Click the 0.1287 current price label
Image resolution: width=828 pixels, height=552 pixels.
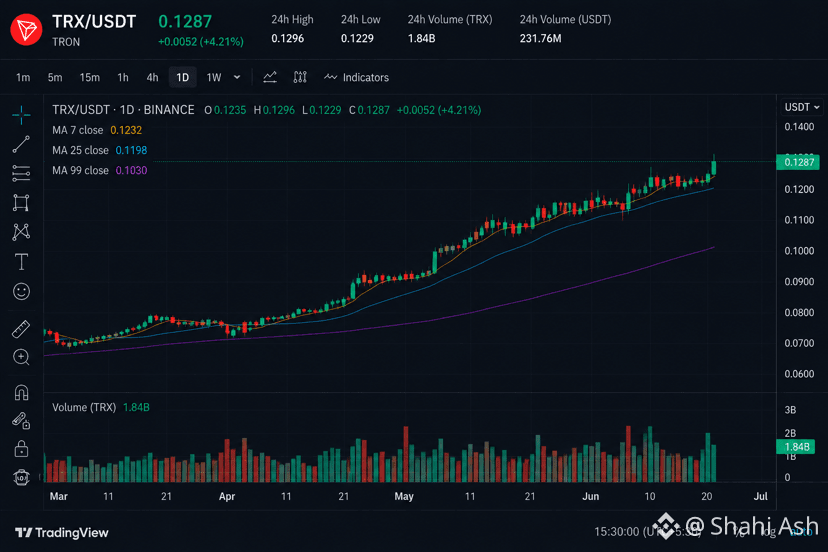(798, 162)
